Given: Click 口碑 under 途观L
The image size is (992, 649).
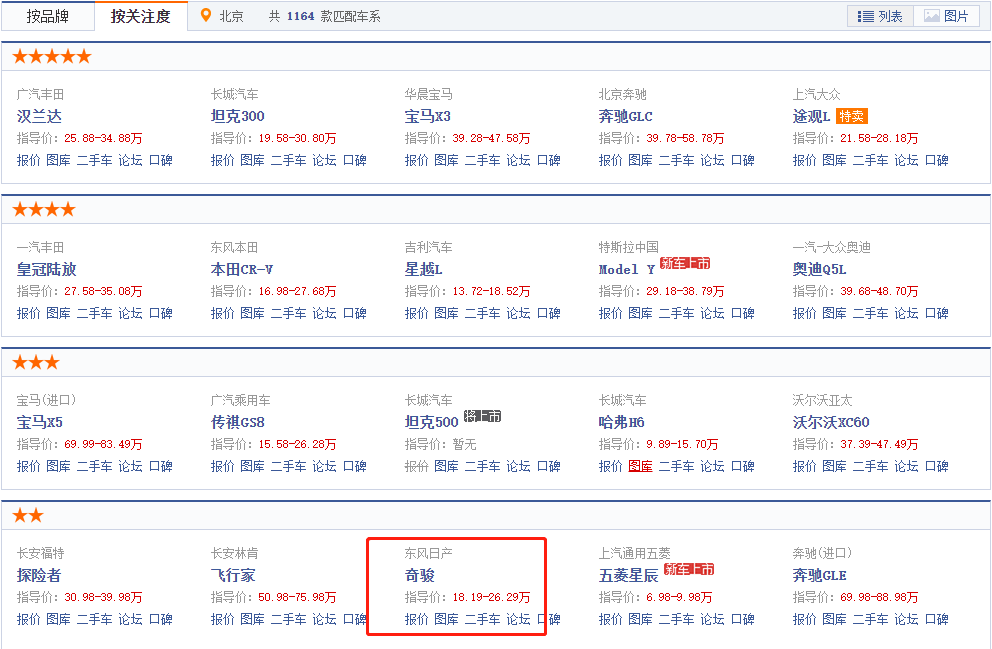Looking at the screenshot, I should click(936, 161).
